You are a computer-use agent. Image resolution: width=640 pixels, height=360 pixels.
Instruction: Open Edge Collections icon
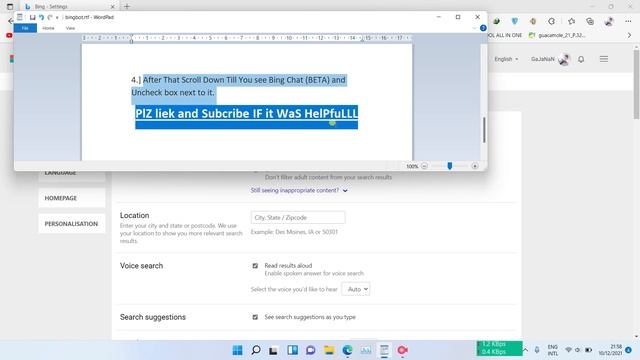click(x=590, y=21)
